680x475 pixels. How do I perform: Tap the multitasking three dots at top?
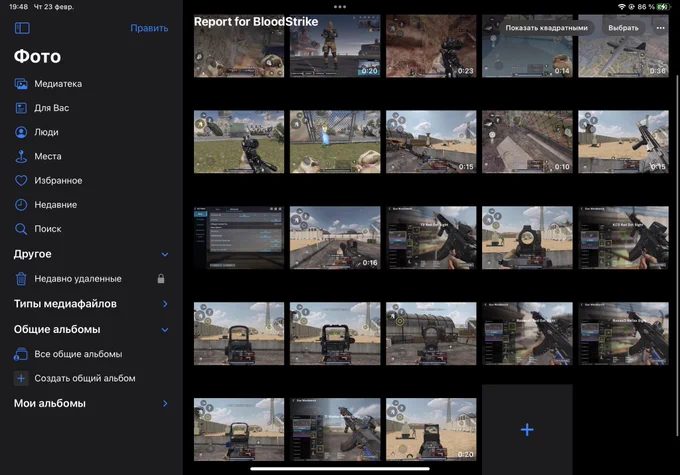pyautogui.click(x=340, y=7)
